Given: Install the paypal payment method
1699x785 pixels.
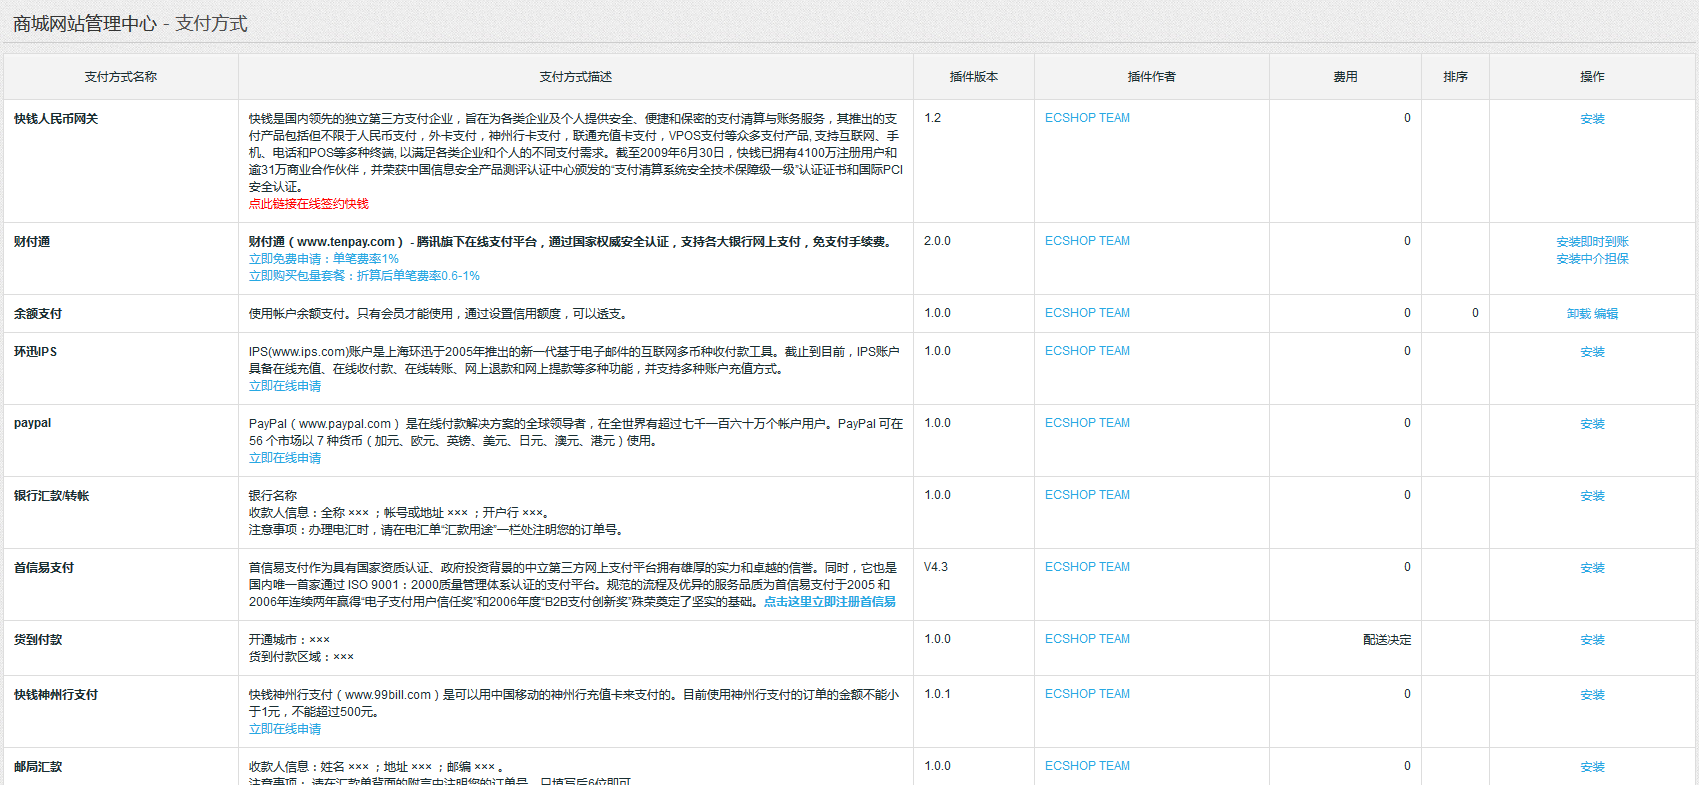Looking at the screenshot, I should pyautogui.click(x=1592, y=424).
